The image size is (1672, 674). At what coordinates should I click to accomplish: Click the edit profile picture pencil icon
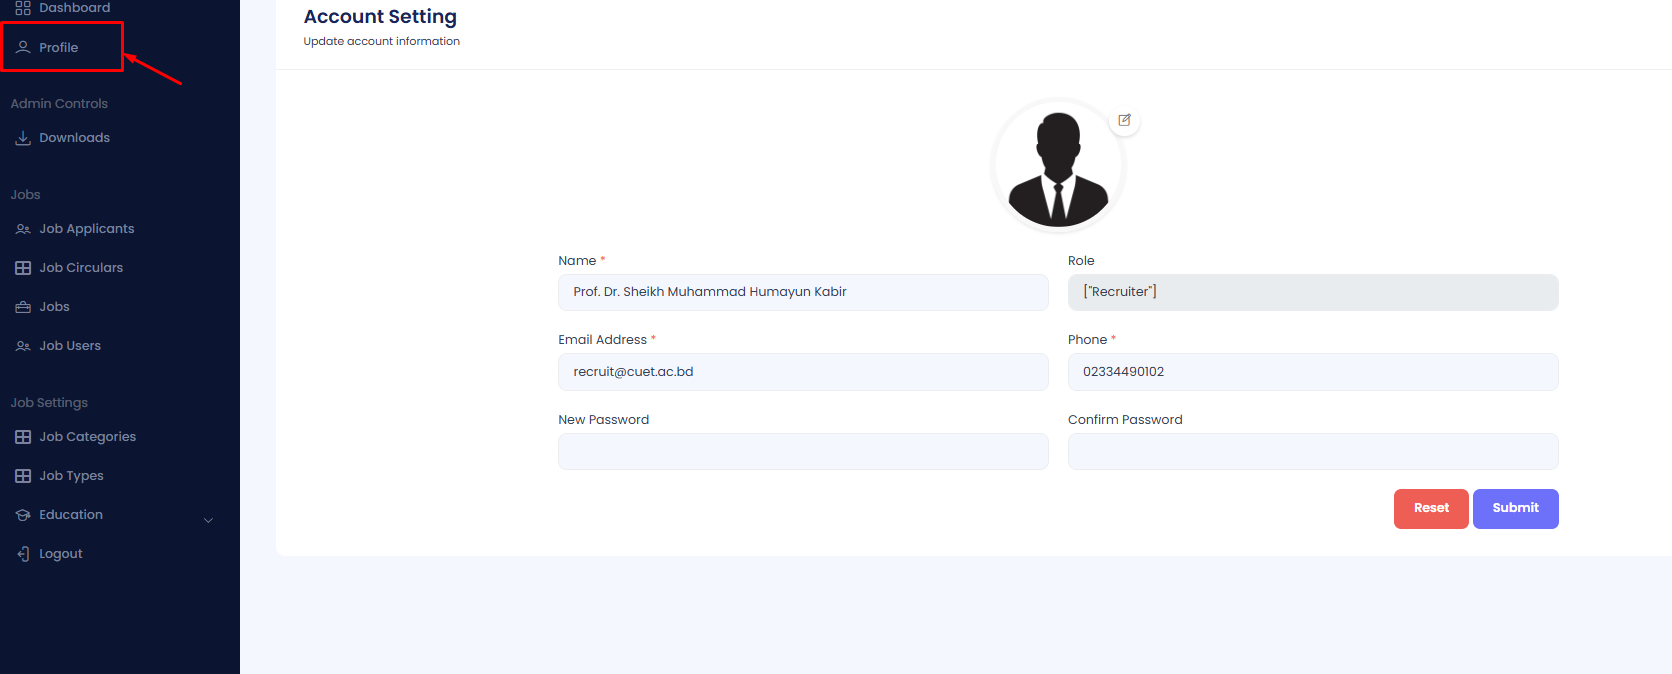pyautogui.click(x=1124, y=120)
